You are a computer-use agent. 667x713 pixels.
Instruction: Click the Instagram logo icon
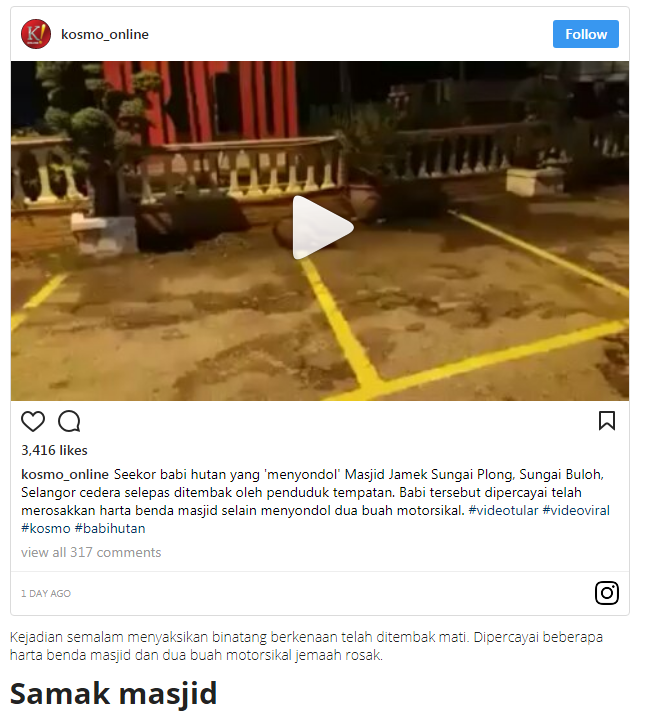(607, 593)
